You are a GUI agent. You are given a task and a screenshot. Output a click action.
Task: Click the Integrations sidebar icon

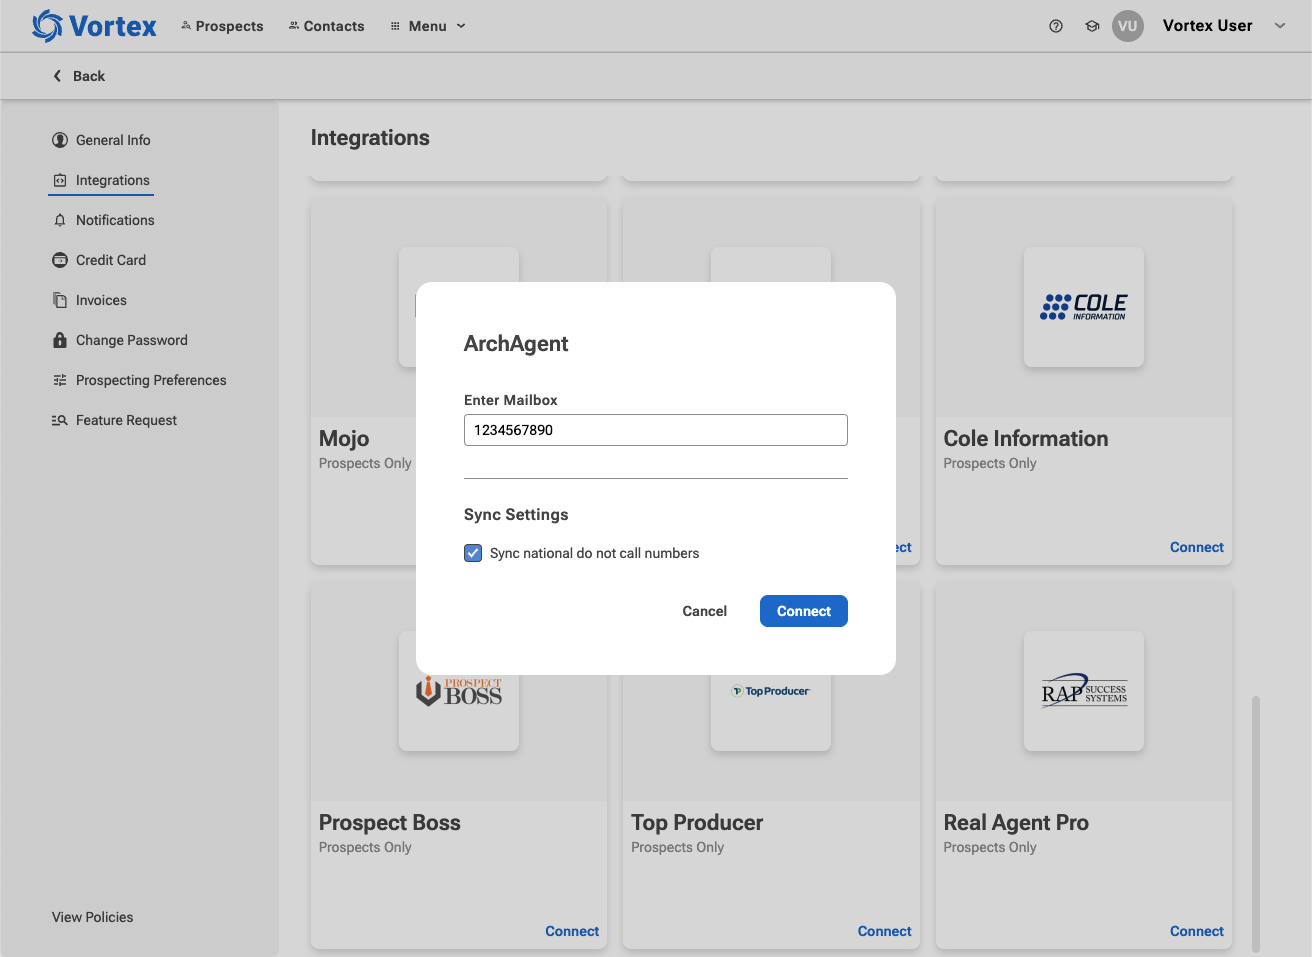point(60,180)
